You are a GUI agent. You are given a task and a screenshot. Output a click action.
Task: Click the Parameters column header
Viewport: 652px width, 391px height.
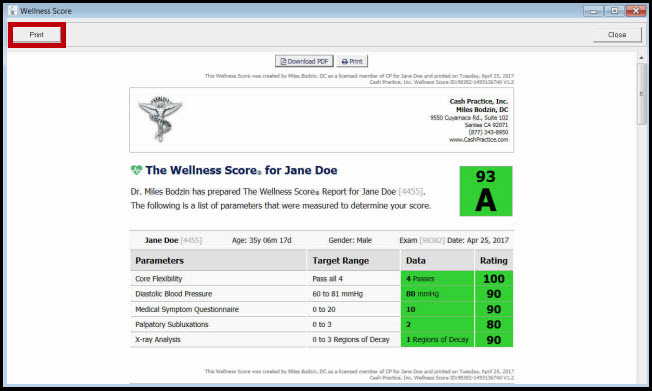click(218, 260)
